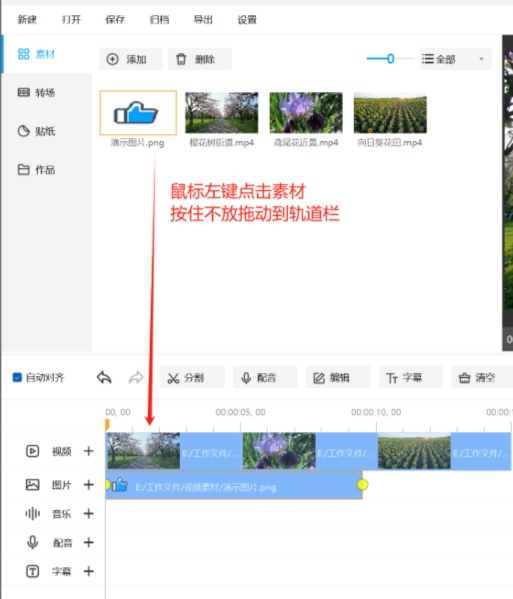Click the 图片 track picture icon

32,485
